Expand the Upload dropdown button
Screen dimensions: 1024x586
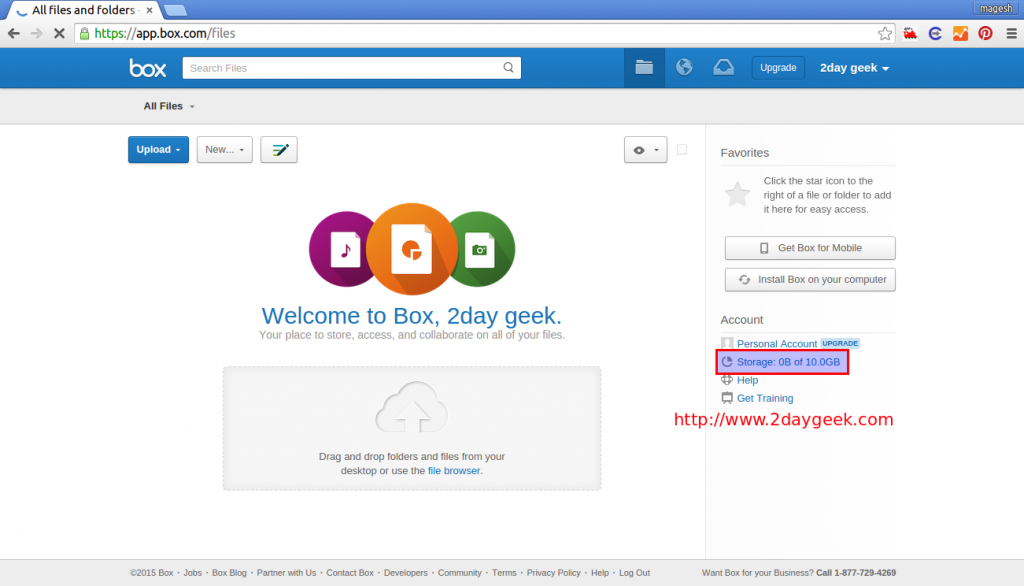158,150
